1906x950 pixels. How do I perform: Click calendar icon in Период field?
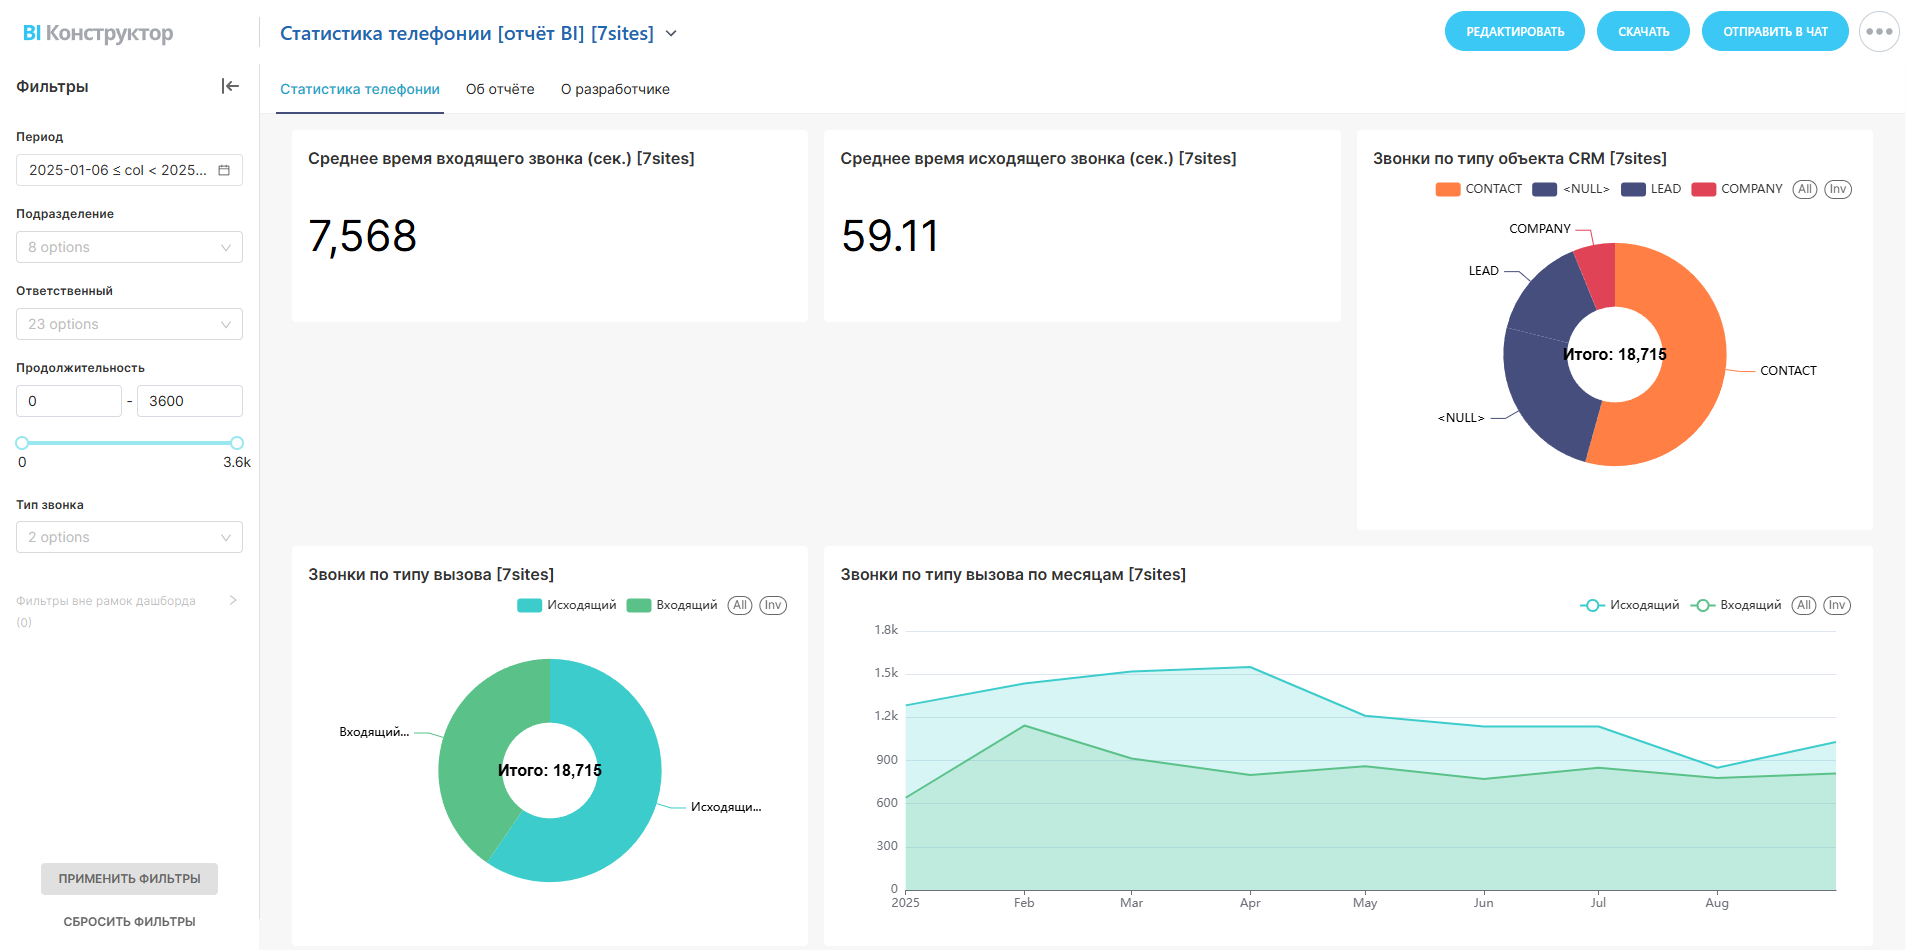pos(224,170)
